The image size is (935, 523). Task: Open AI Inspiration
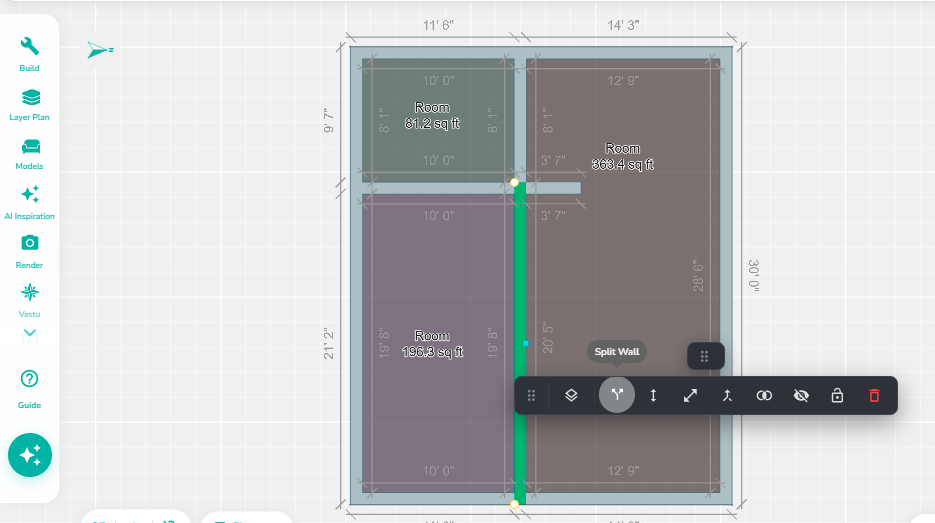coord(29,203)
